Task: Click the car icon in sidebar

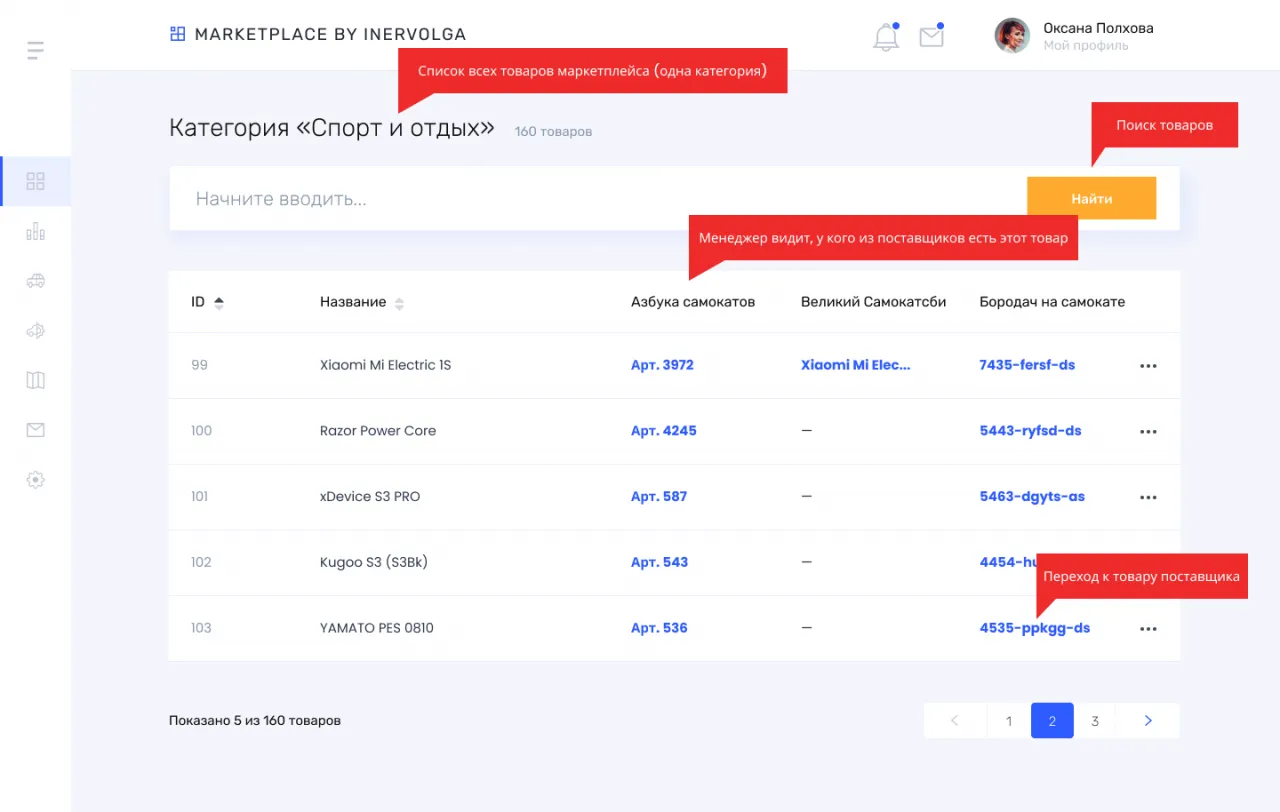Action: coord(35,281)
